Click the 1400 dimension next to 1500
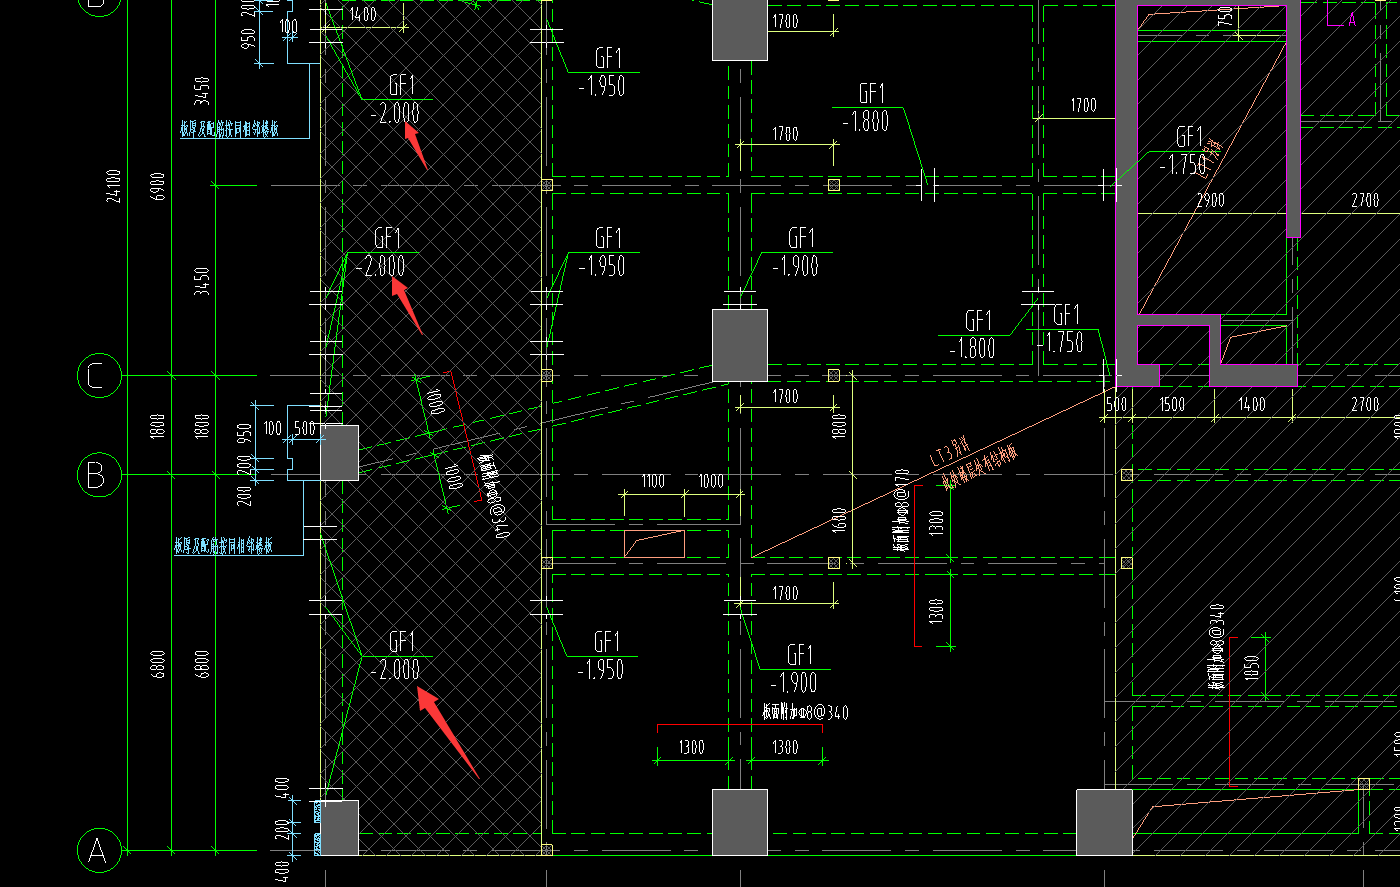Viewport: 1400px width, 887px height. [x=1252, y=405]
